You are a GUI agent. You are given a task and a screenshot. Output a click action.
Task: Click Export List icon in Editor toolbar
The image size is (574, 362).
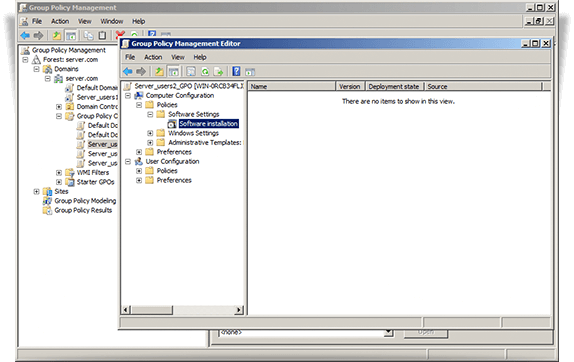point(218,71)
